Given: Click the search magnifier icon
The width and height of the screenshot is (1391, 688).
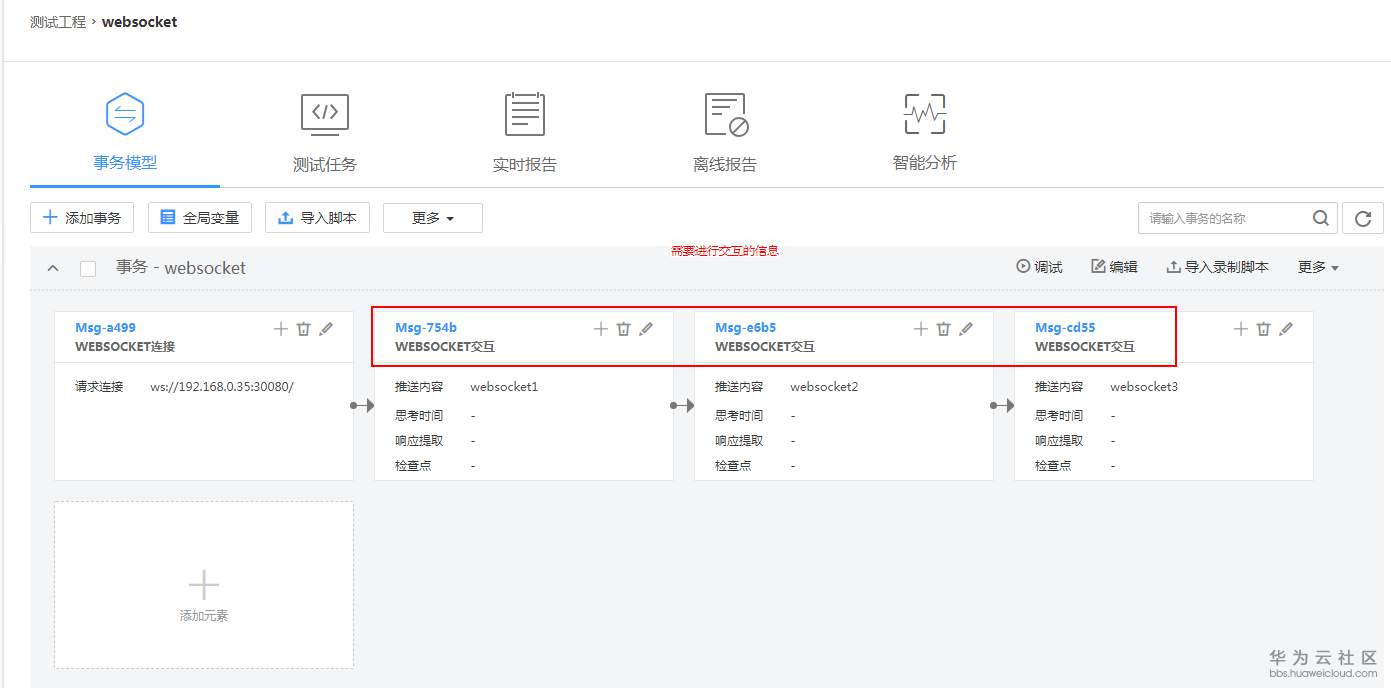Looking at the screenshot, I should 1321,218.
